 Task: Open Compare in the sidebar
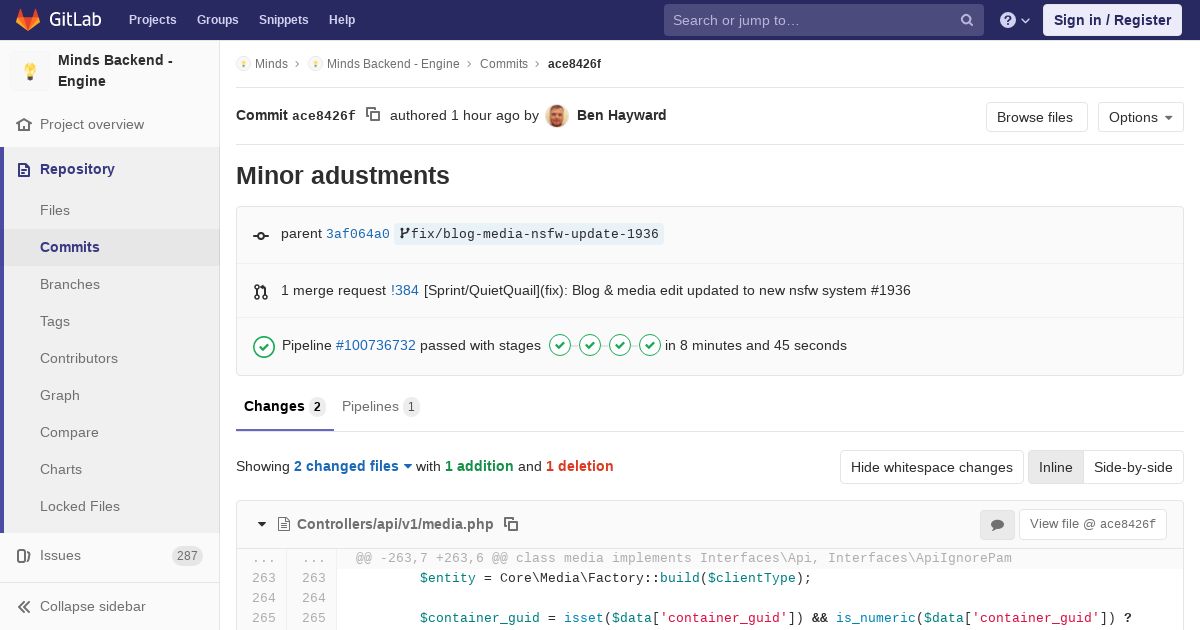[x=69, y=432]
